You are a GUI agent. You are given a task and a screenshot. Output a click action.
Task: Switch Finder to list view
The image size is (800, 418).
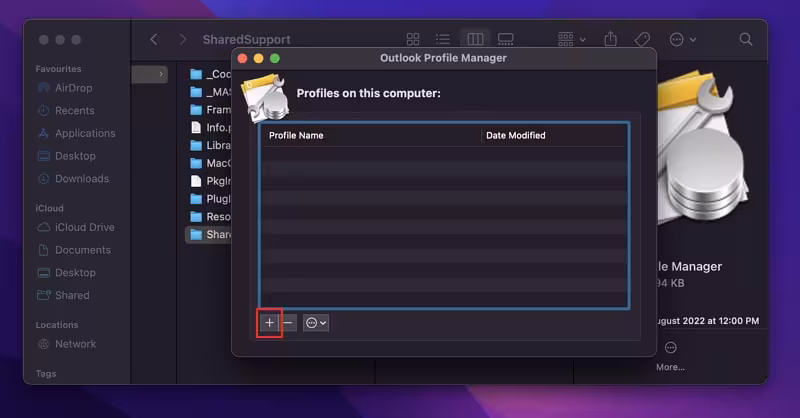click(x=443, y=39)
